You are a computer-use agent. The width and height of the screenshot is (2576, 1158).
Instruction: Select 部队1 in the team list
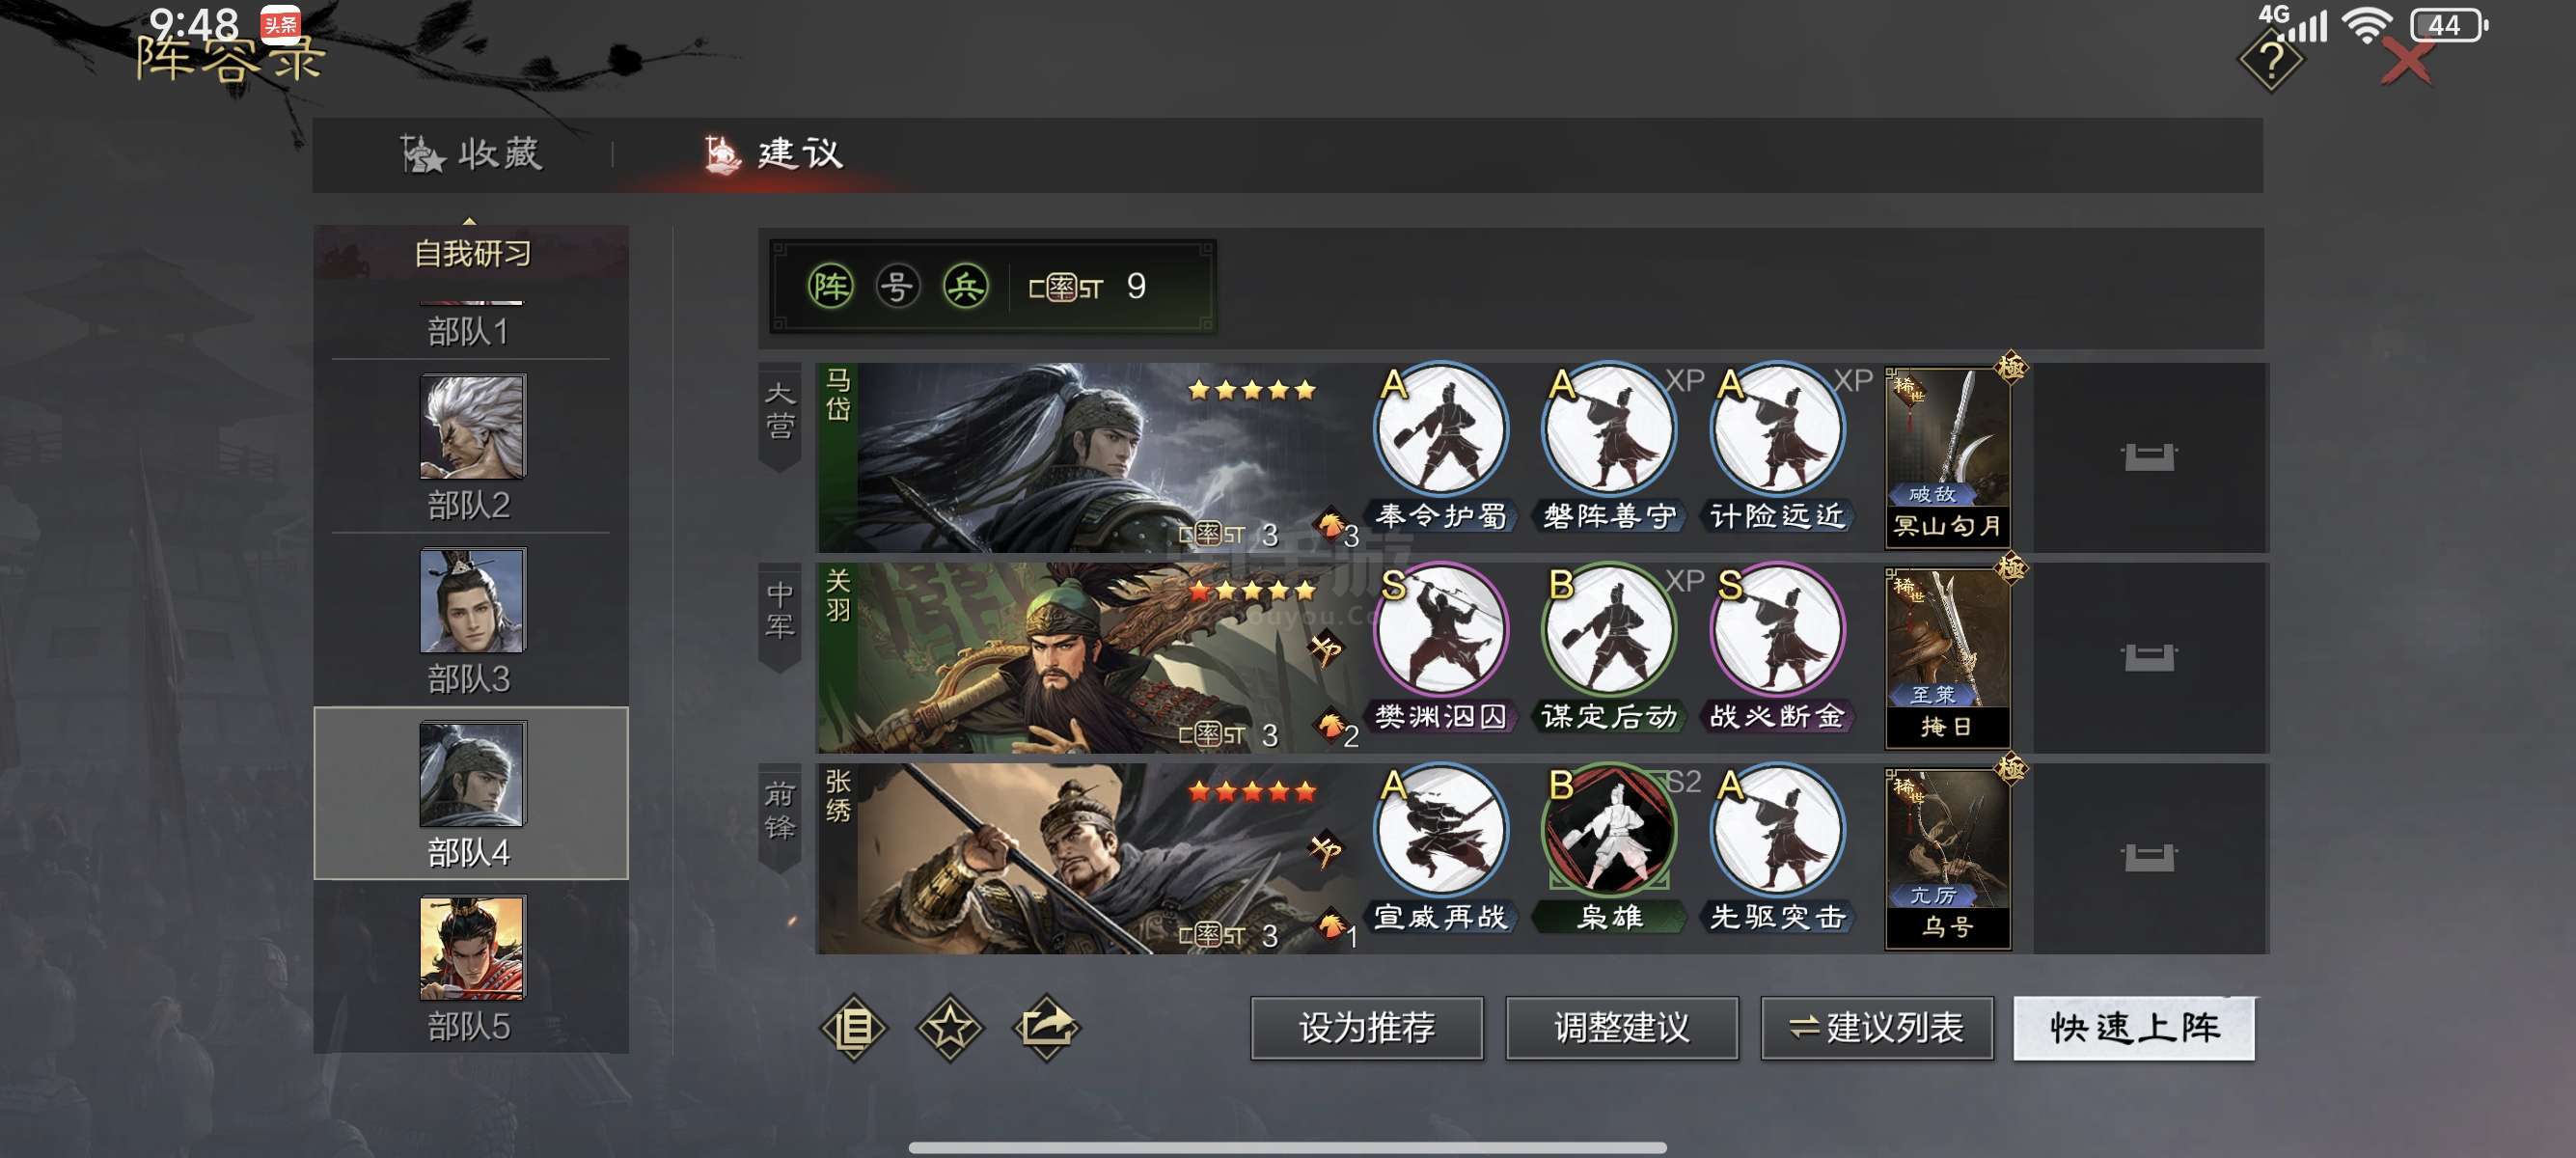pos(469,329)
